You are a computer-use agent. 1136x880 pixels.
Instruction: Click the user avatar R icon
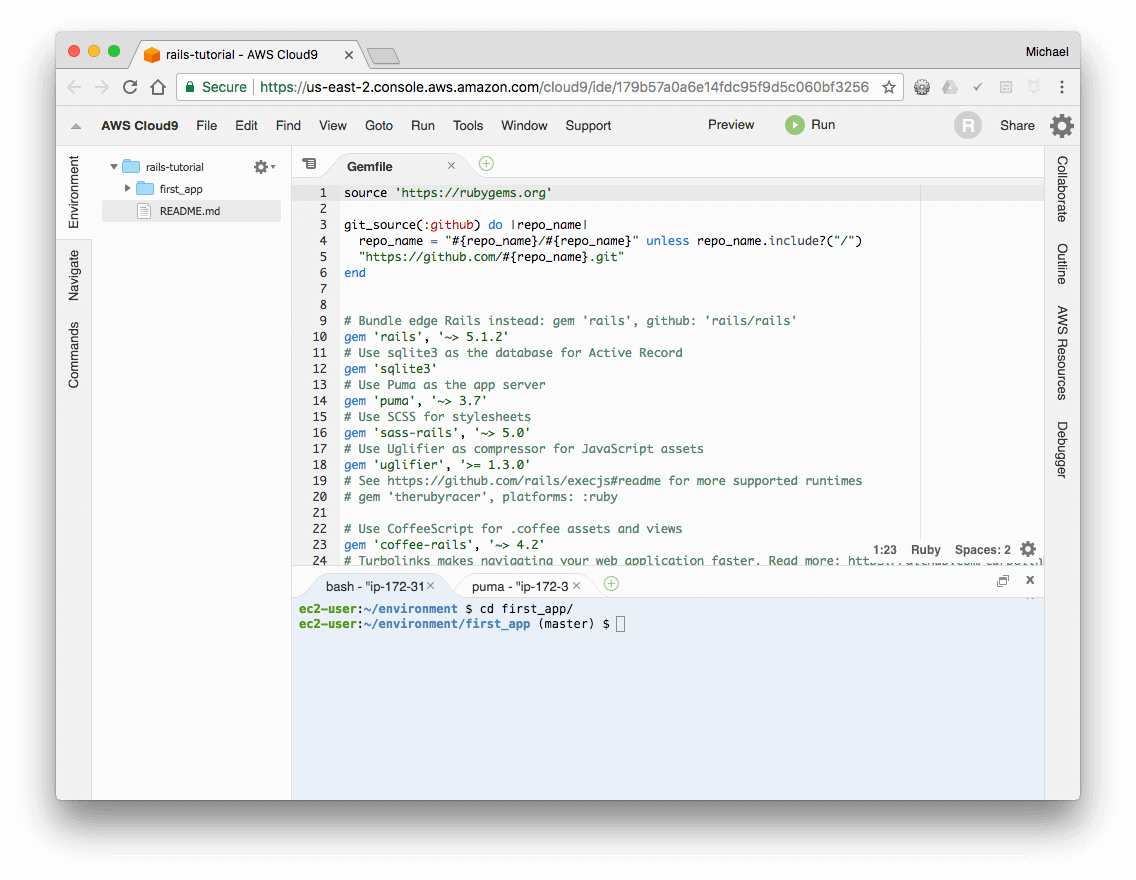tap(967, 125)
